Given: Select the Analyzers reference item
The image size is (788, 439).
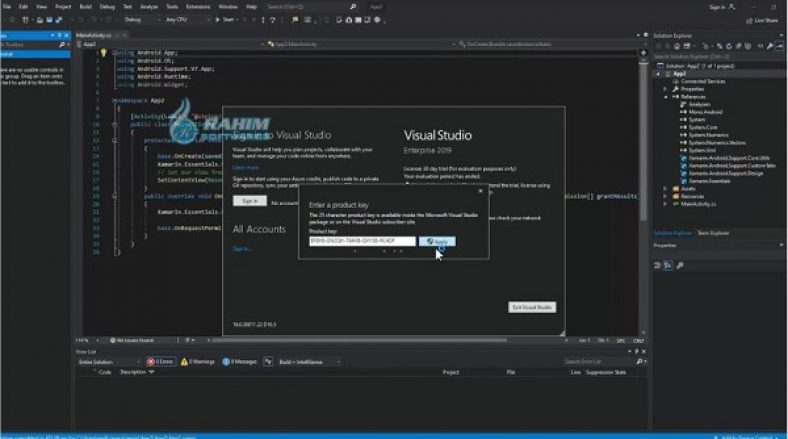Looking at the screenshot, I should click(x=699, y=104).
